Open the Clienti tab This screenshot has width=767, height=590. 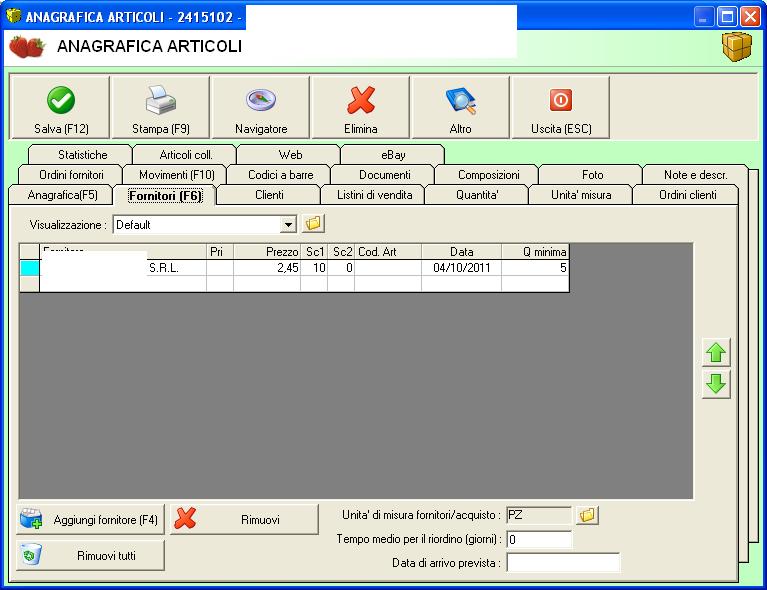pyautogui.click(x=269, y=195)
